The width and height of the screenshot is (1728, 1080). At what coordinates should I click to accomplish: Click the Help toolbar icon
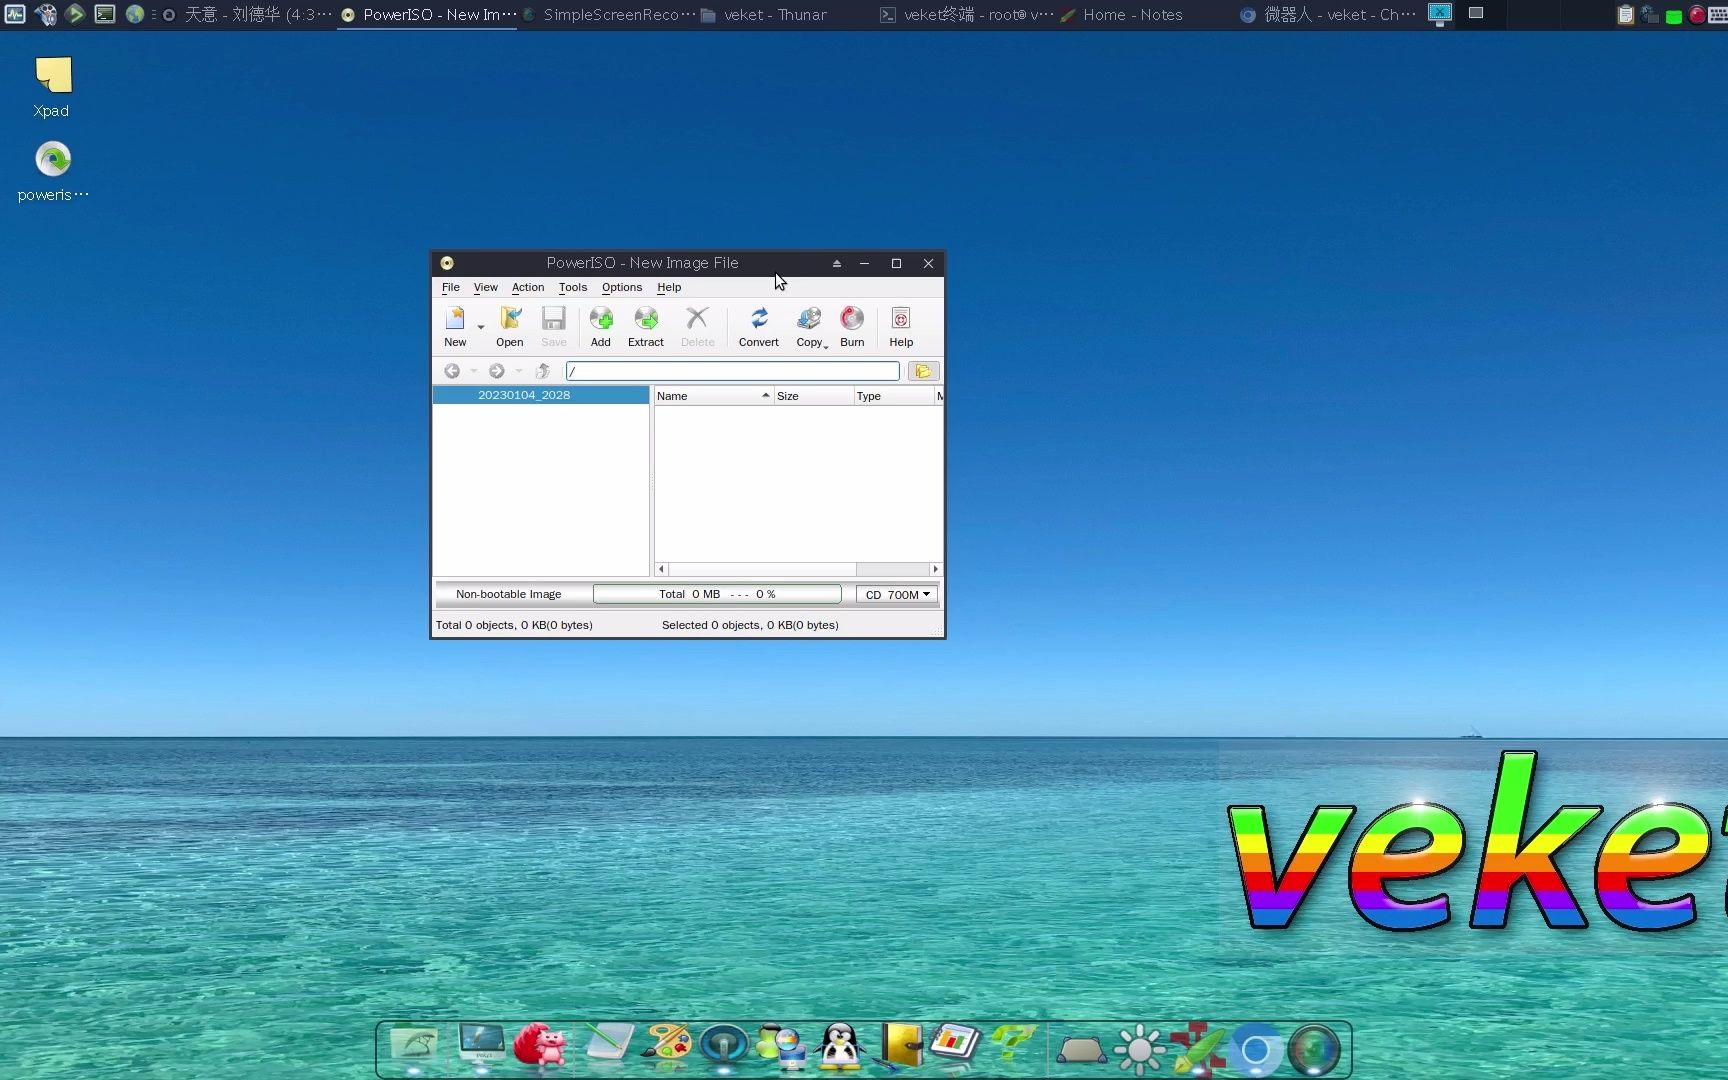(901, 327)
